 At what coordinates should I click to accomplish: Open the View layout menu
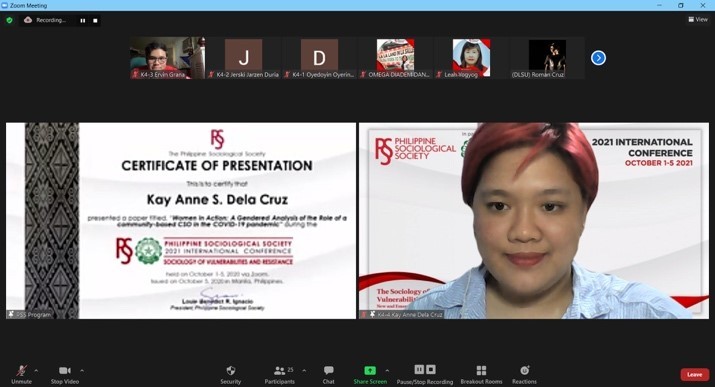(x=698, y=19)
